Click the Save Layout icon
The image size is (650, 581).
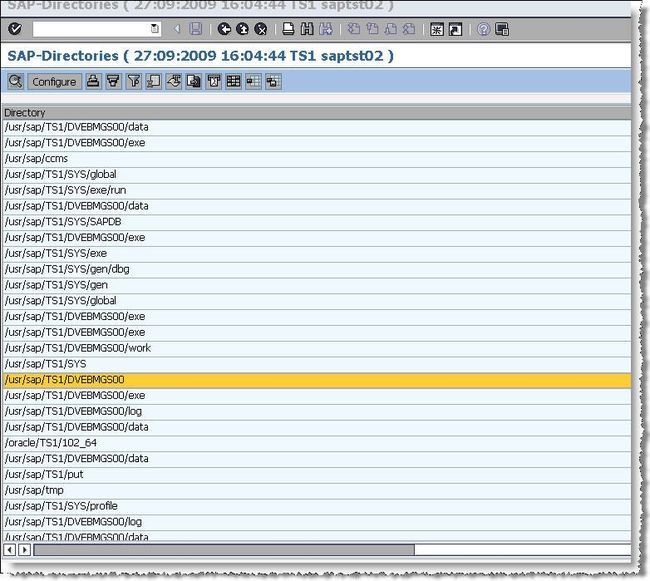point(273,81)
